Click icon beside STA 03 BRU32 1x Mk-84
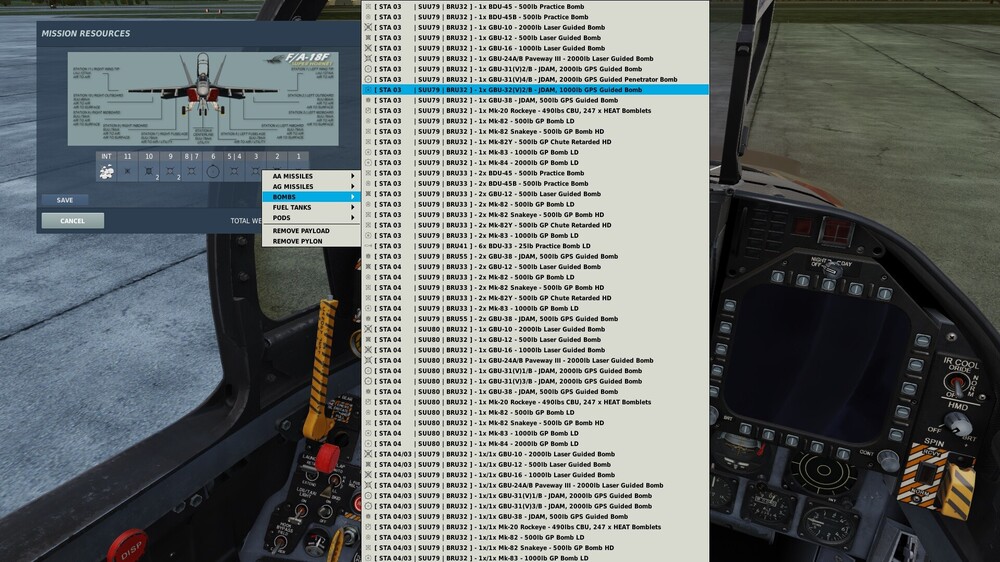The image size is (1000, 562). [368, 163]
